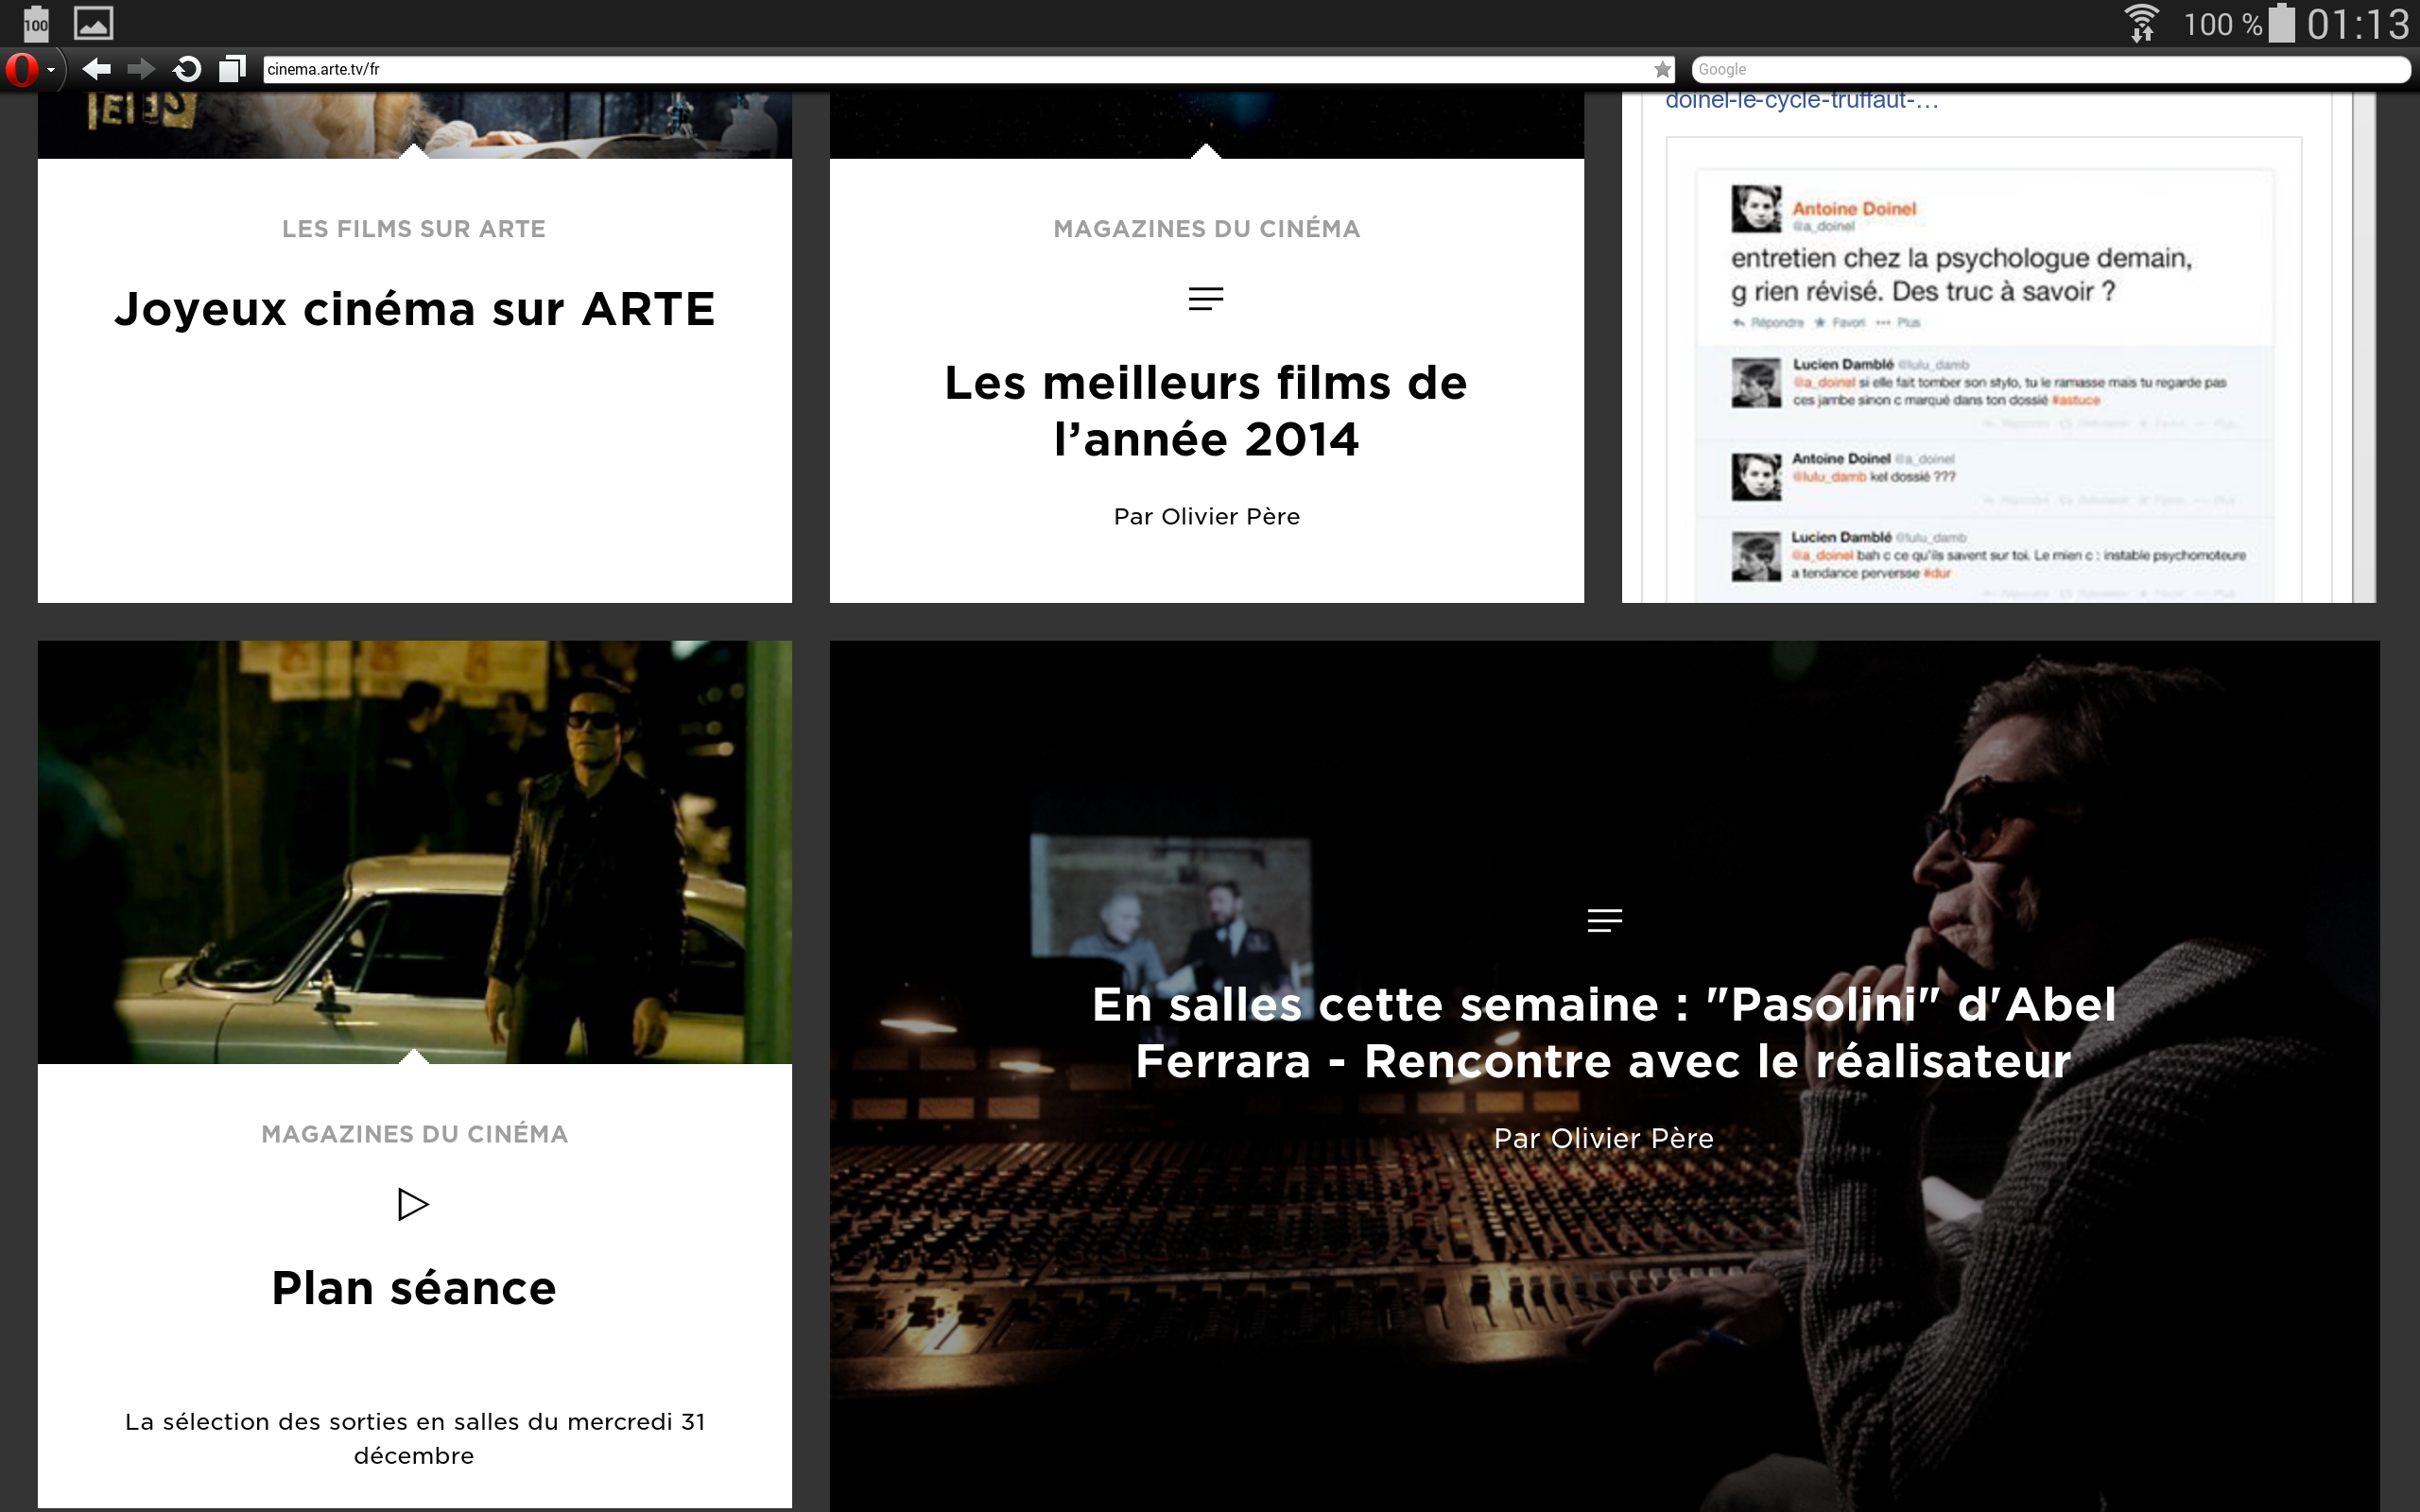Image resolution: width=2420 pixels, height=1512 pixels.
Task: Select 'MAGAZINES DU CINÉMA' label above 'Les meilleurs films'
Action: [x=1207, y=229]
